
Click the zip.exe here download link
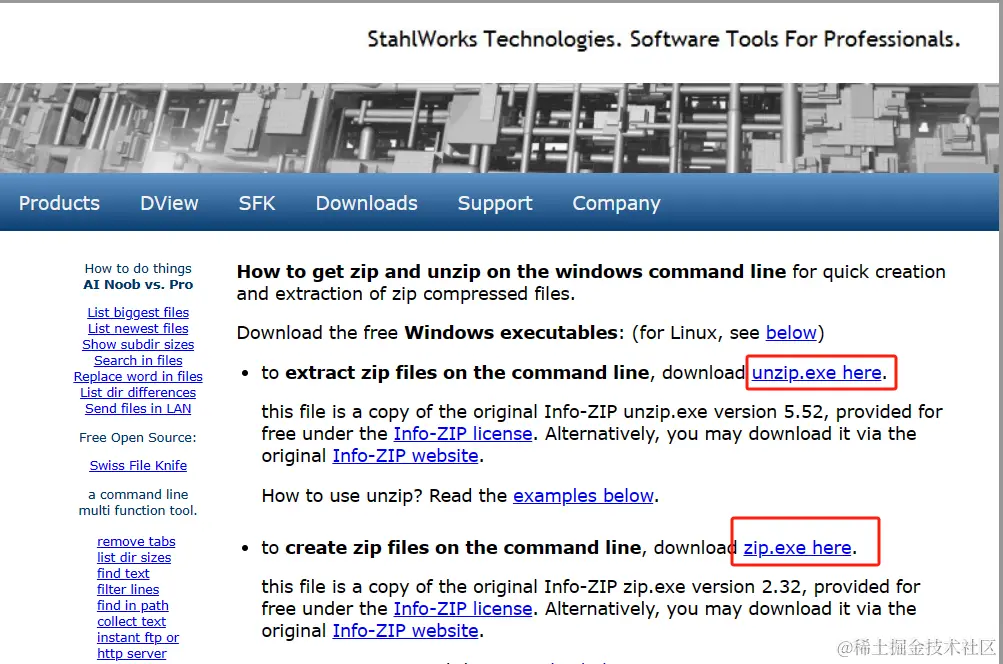point(797,548)
